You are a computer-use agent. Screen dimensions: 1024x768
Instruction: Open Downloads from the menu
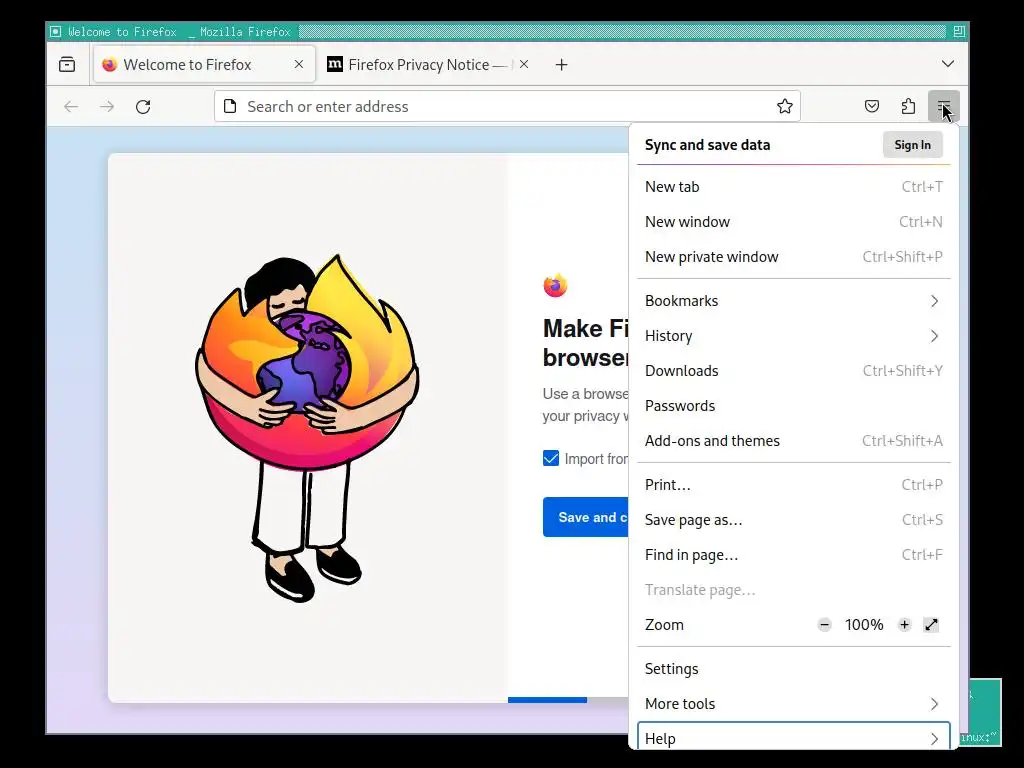pyautogui.click(x=793, y=371)
